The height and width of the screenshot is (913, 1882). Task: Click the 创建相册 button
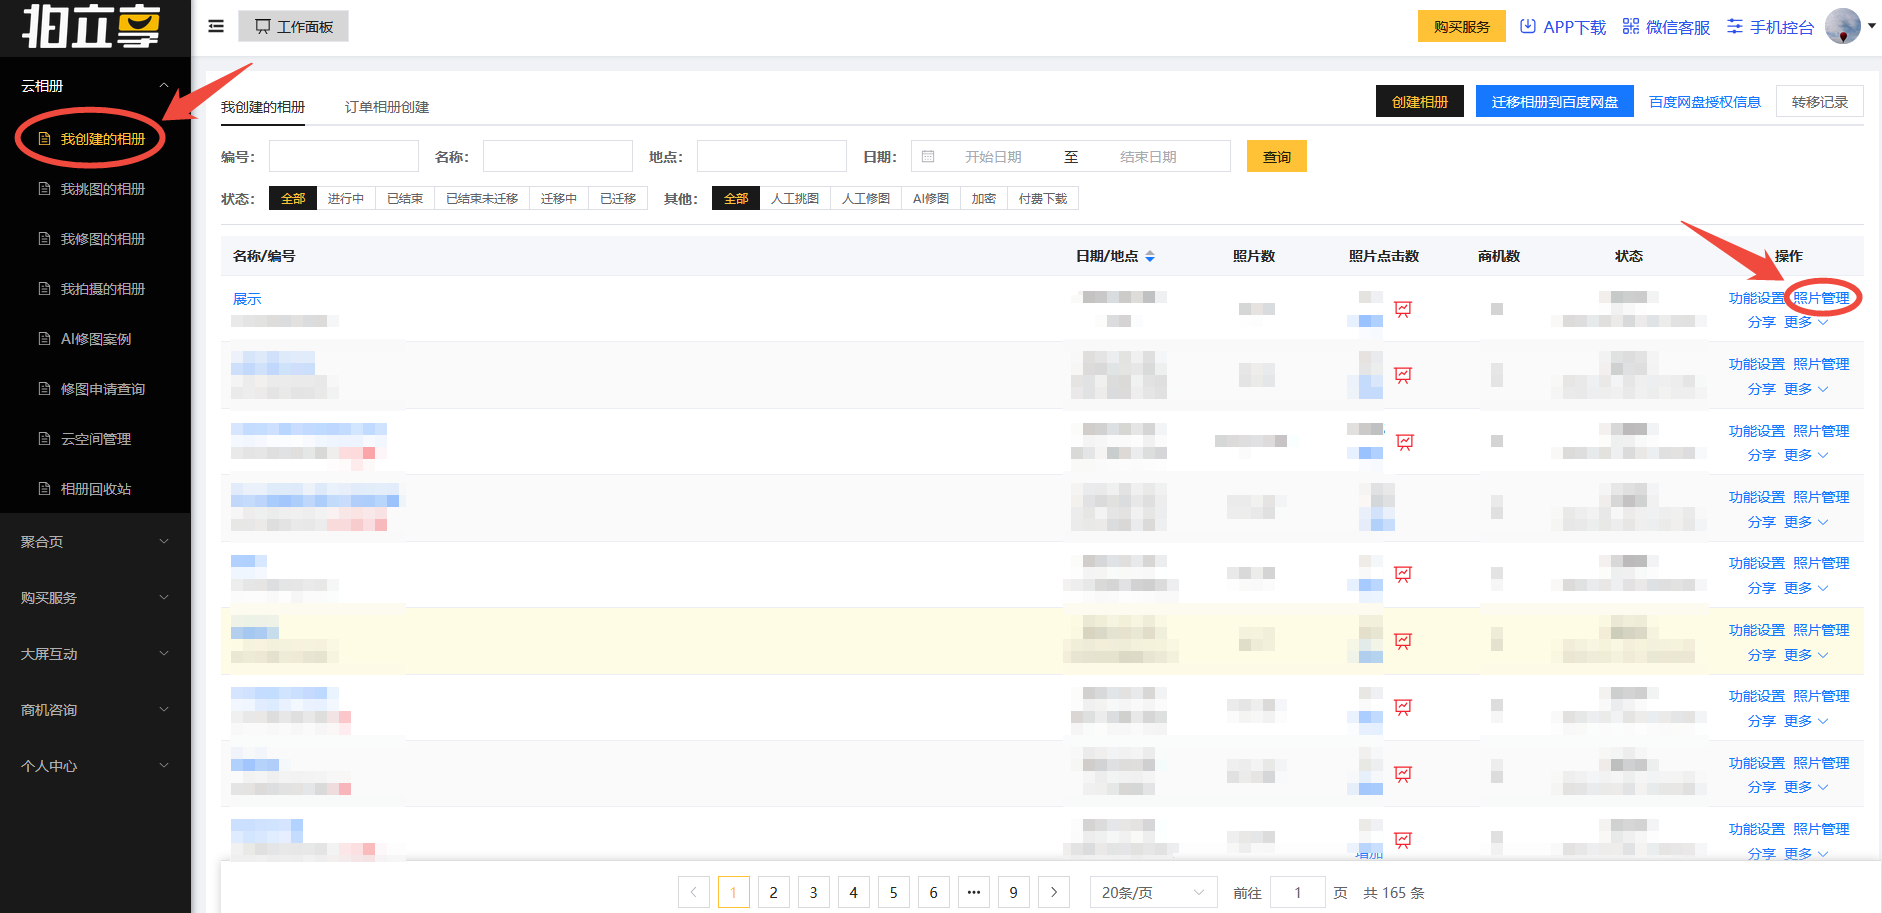point(1419,102)
